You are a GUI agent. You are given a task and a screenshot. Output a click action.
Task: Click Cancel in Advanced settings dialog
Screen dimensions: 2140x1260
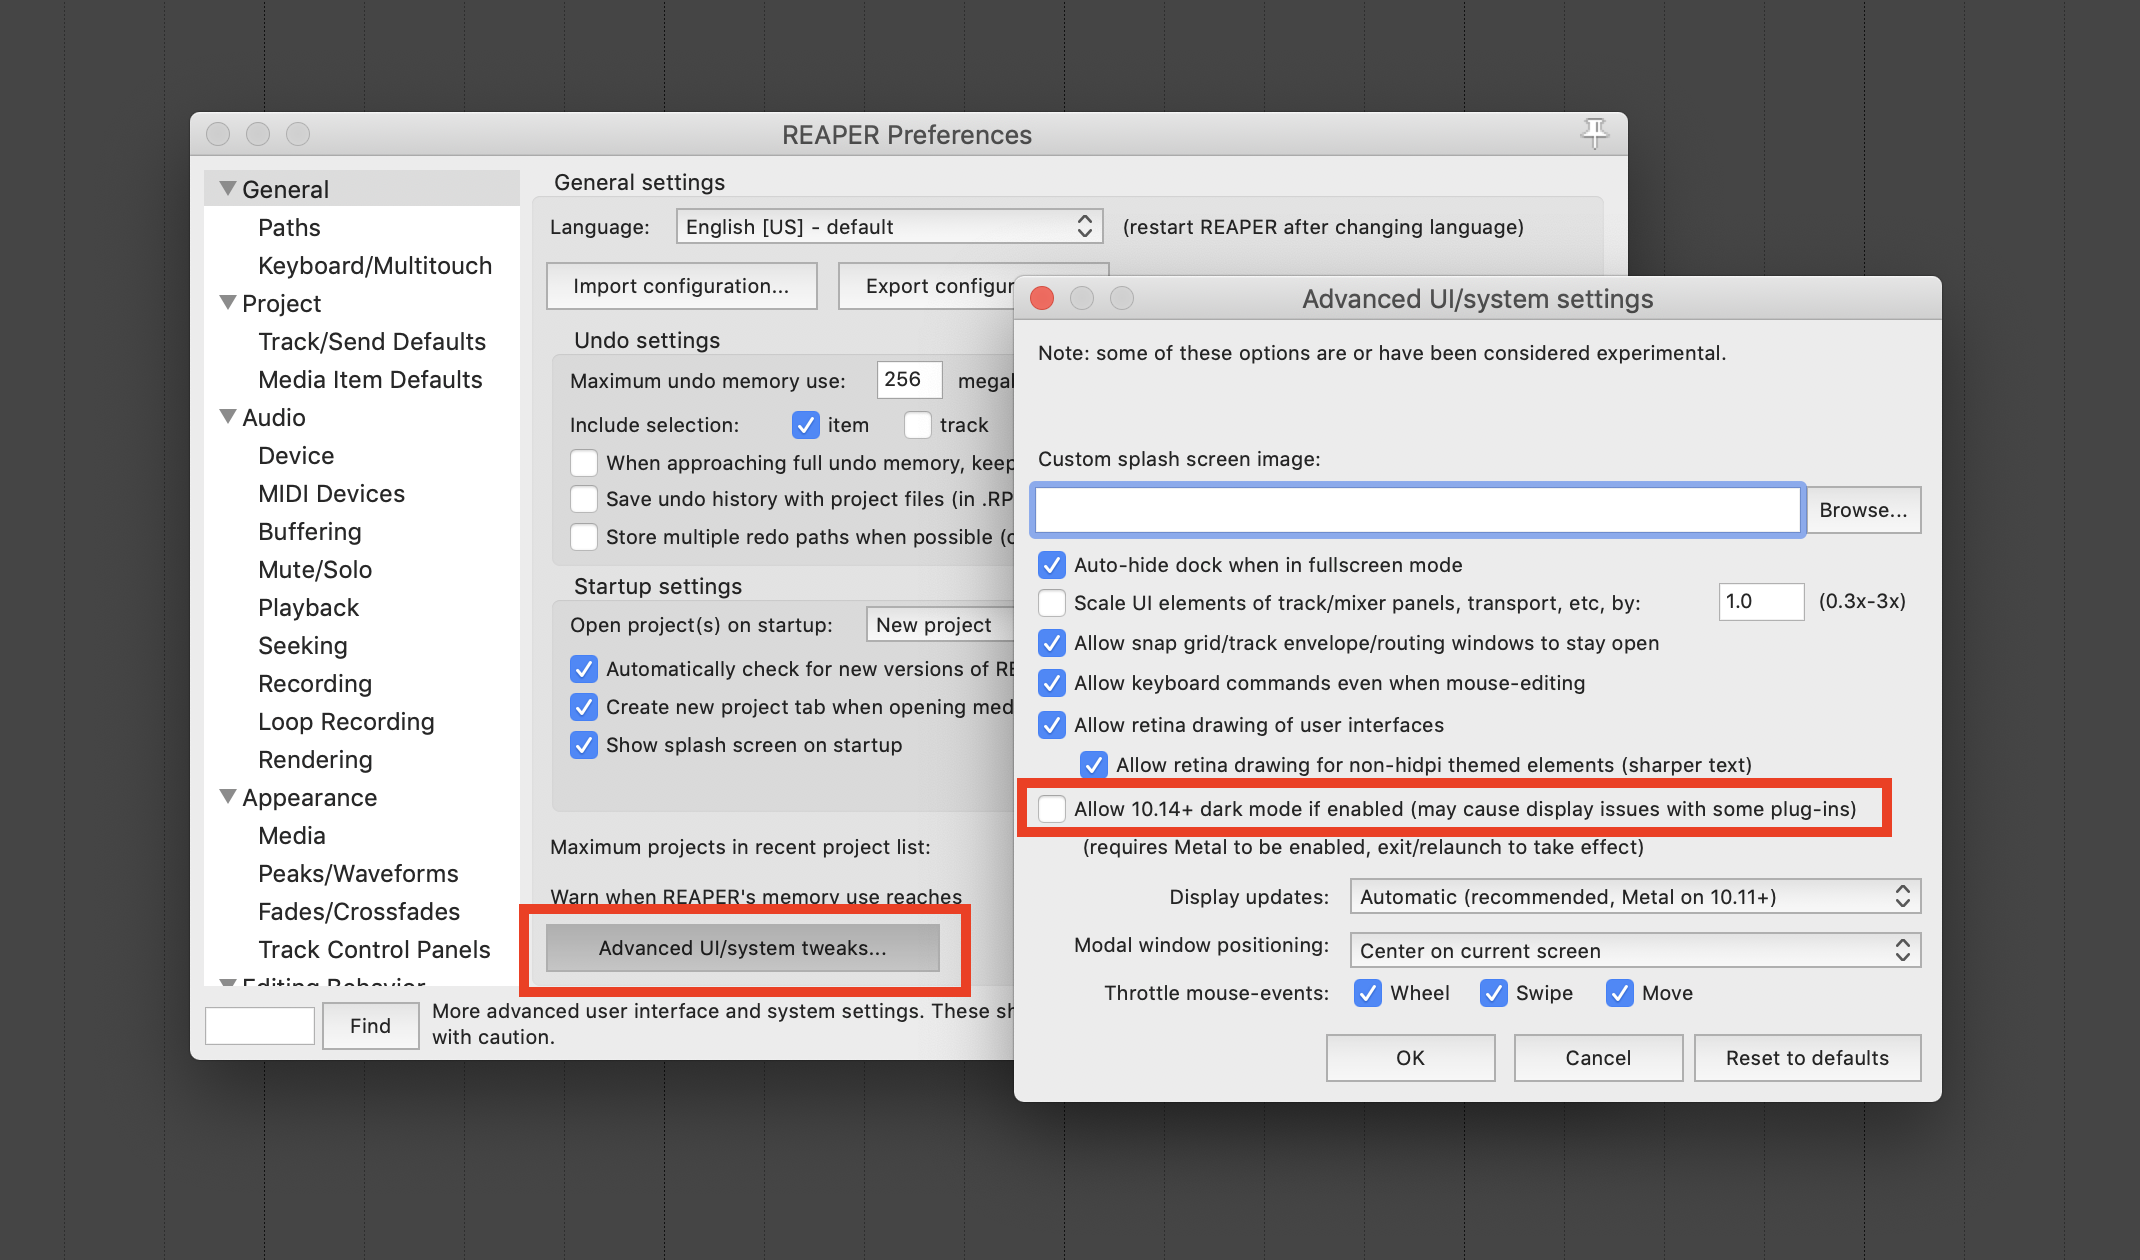(1598, 1058)
